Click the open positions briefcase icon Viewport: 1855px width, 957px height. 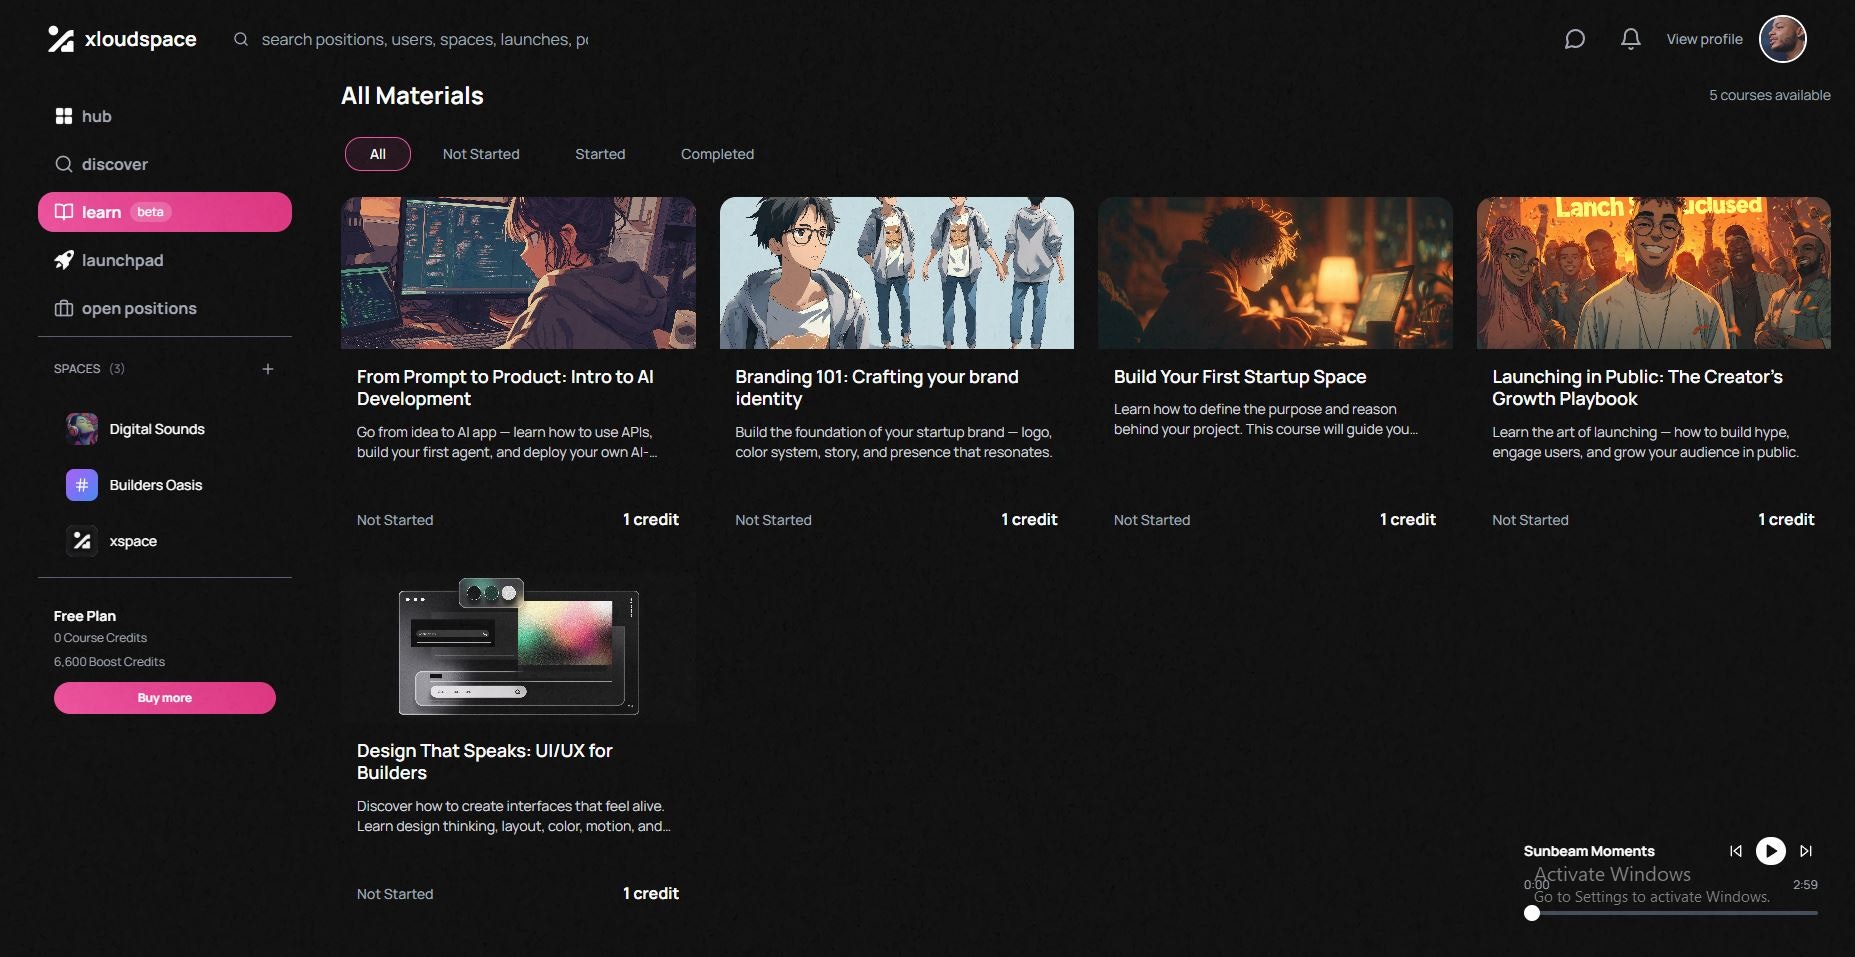pyautogui.click(x=64, y=308)
